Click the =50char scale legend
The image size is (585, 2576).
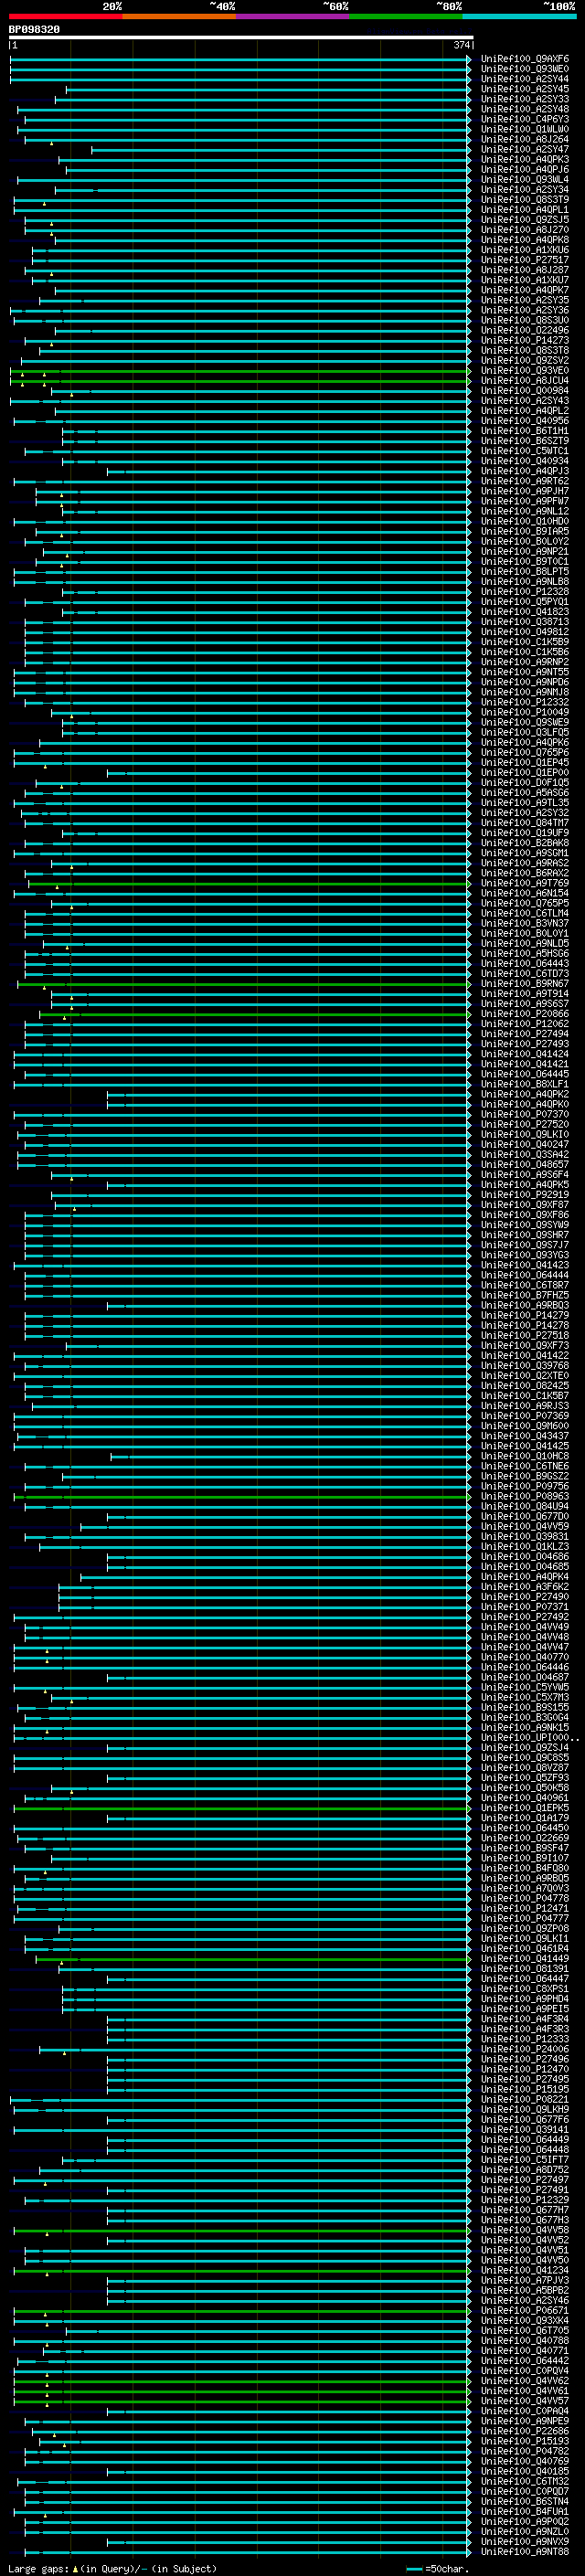tap(437, 2568)
